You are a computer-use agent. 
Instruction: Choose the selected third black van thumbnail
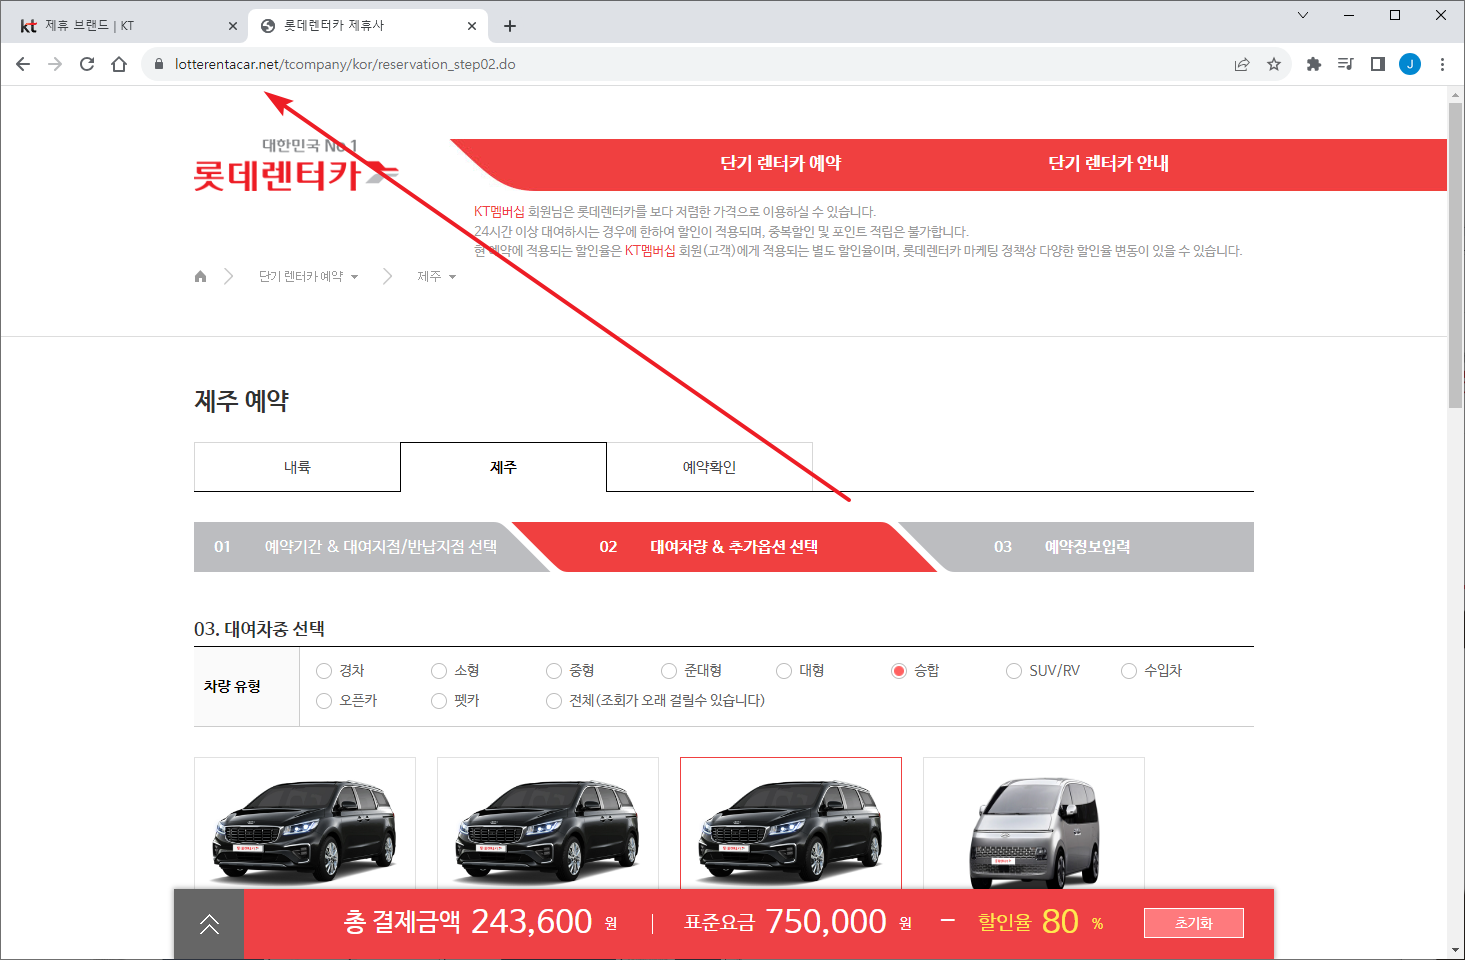pos(791,824)
